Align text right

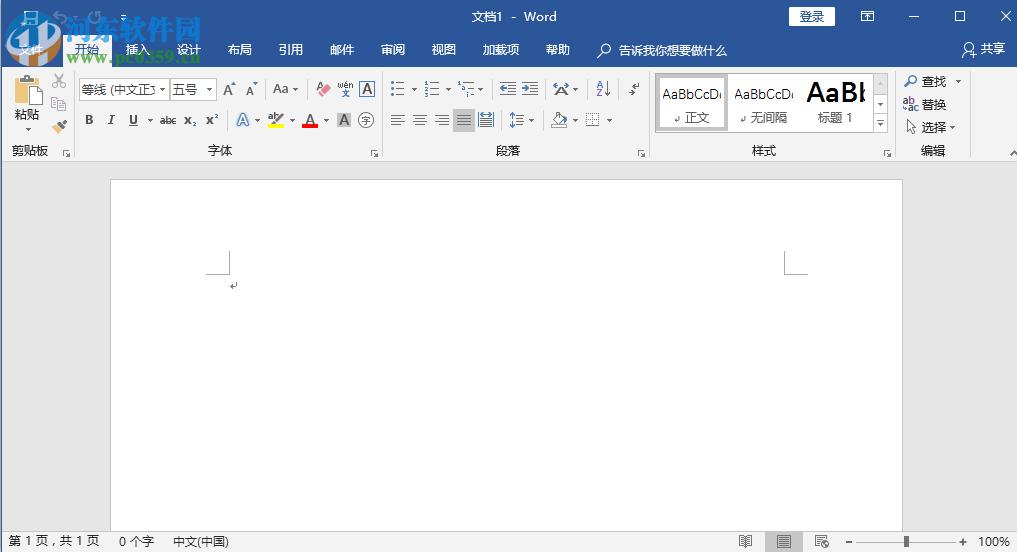point(442,120)
